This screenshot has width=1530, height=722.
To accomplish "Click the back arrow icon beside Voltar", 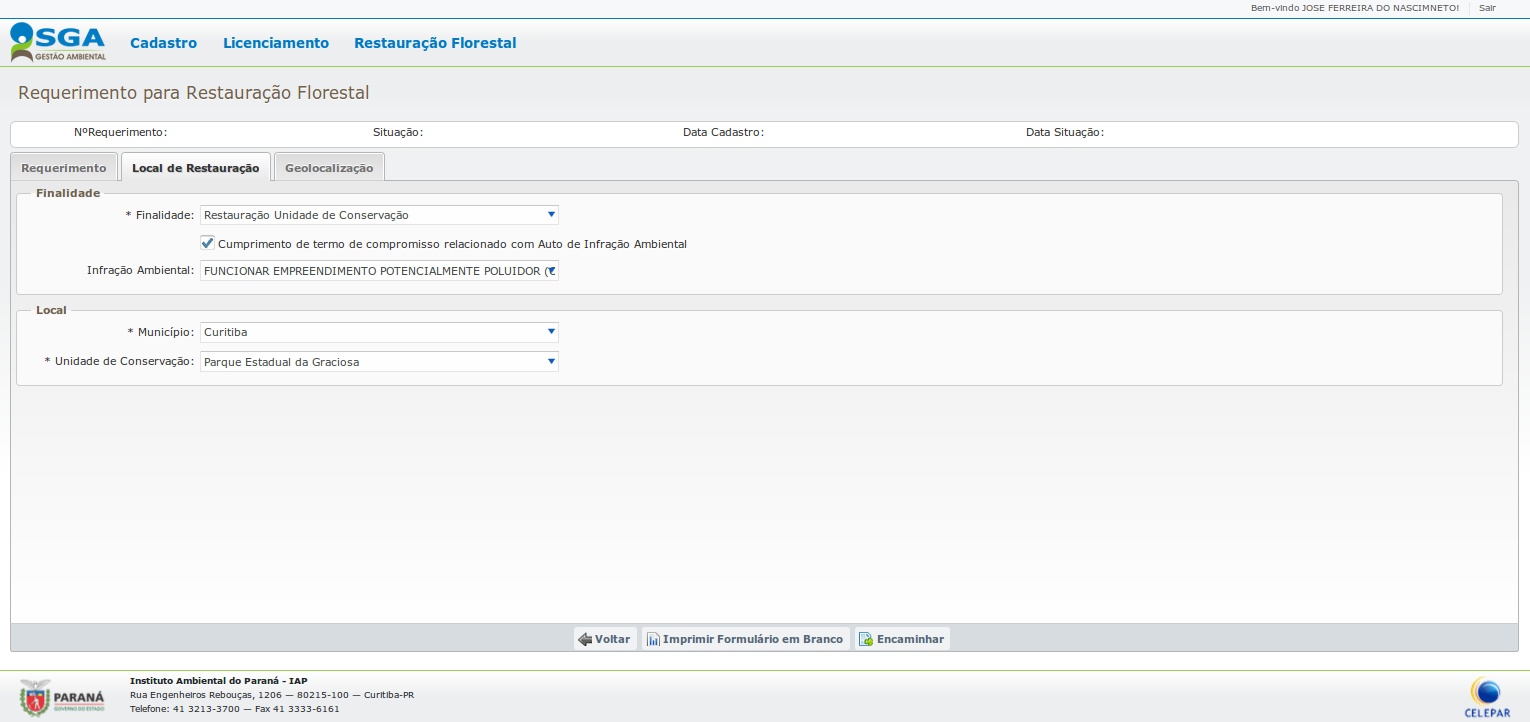I will tap(585, 639).
